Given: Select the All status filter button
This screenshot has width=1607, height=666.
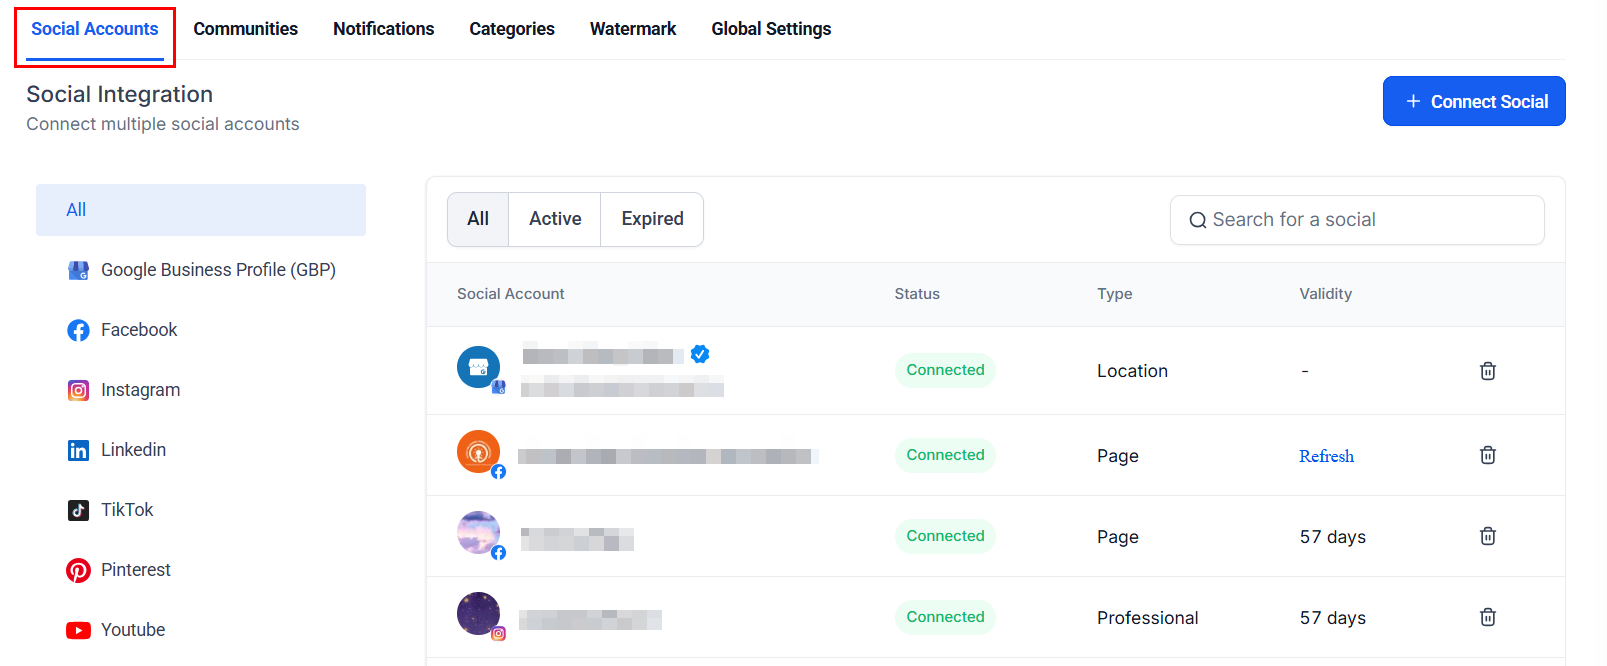Looking at the screenshot, I should pos(478,219).
